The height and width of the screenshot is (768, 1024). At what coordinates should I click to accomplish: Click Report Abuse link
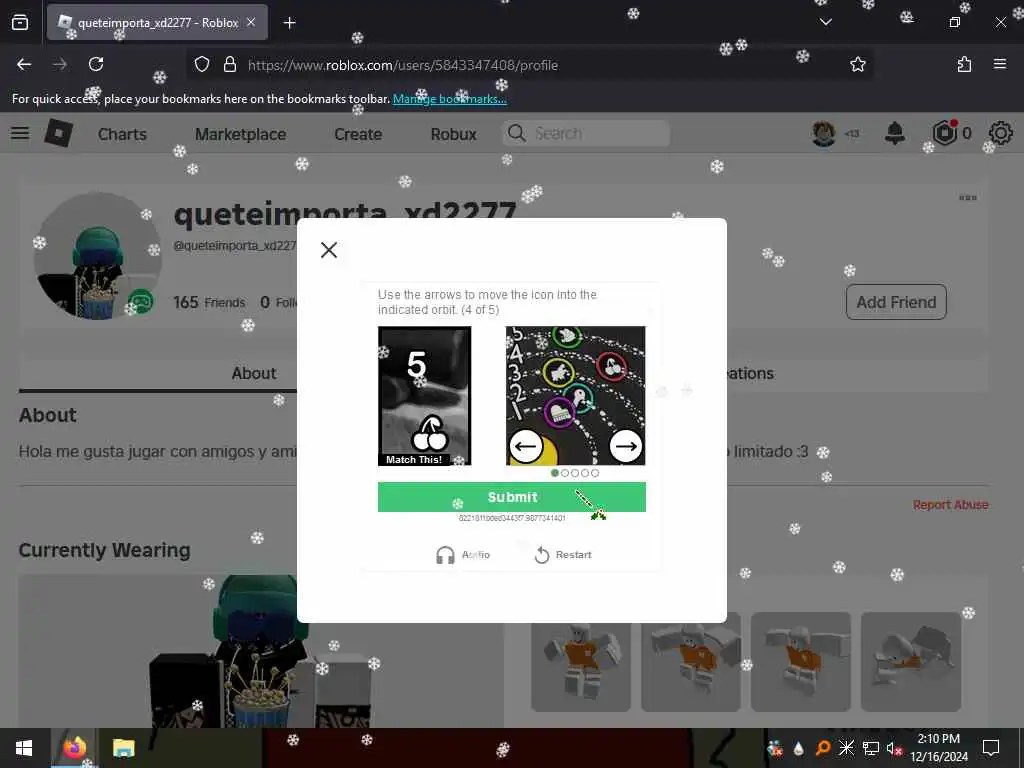click(950, 505)
